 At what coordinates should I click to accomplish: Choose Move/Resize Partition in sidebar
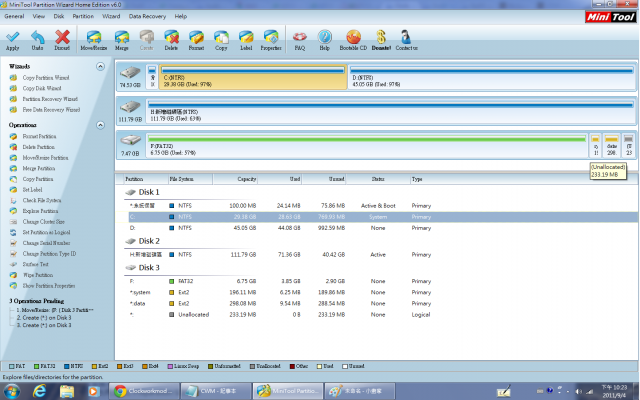click(x=45, y=158)
